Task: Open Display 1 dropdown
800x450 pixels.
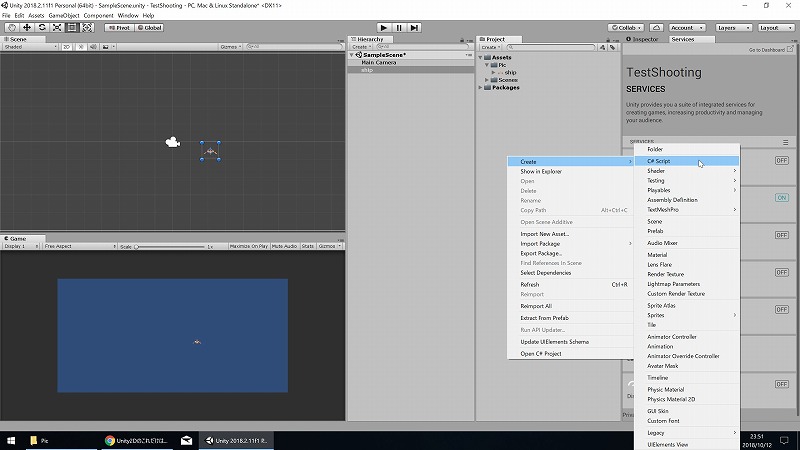Action: pyautogui.click(x=21, y=246)
